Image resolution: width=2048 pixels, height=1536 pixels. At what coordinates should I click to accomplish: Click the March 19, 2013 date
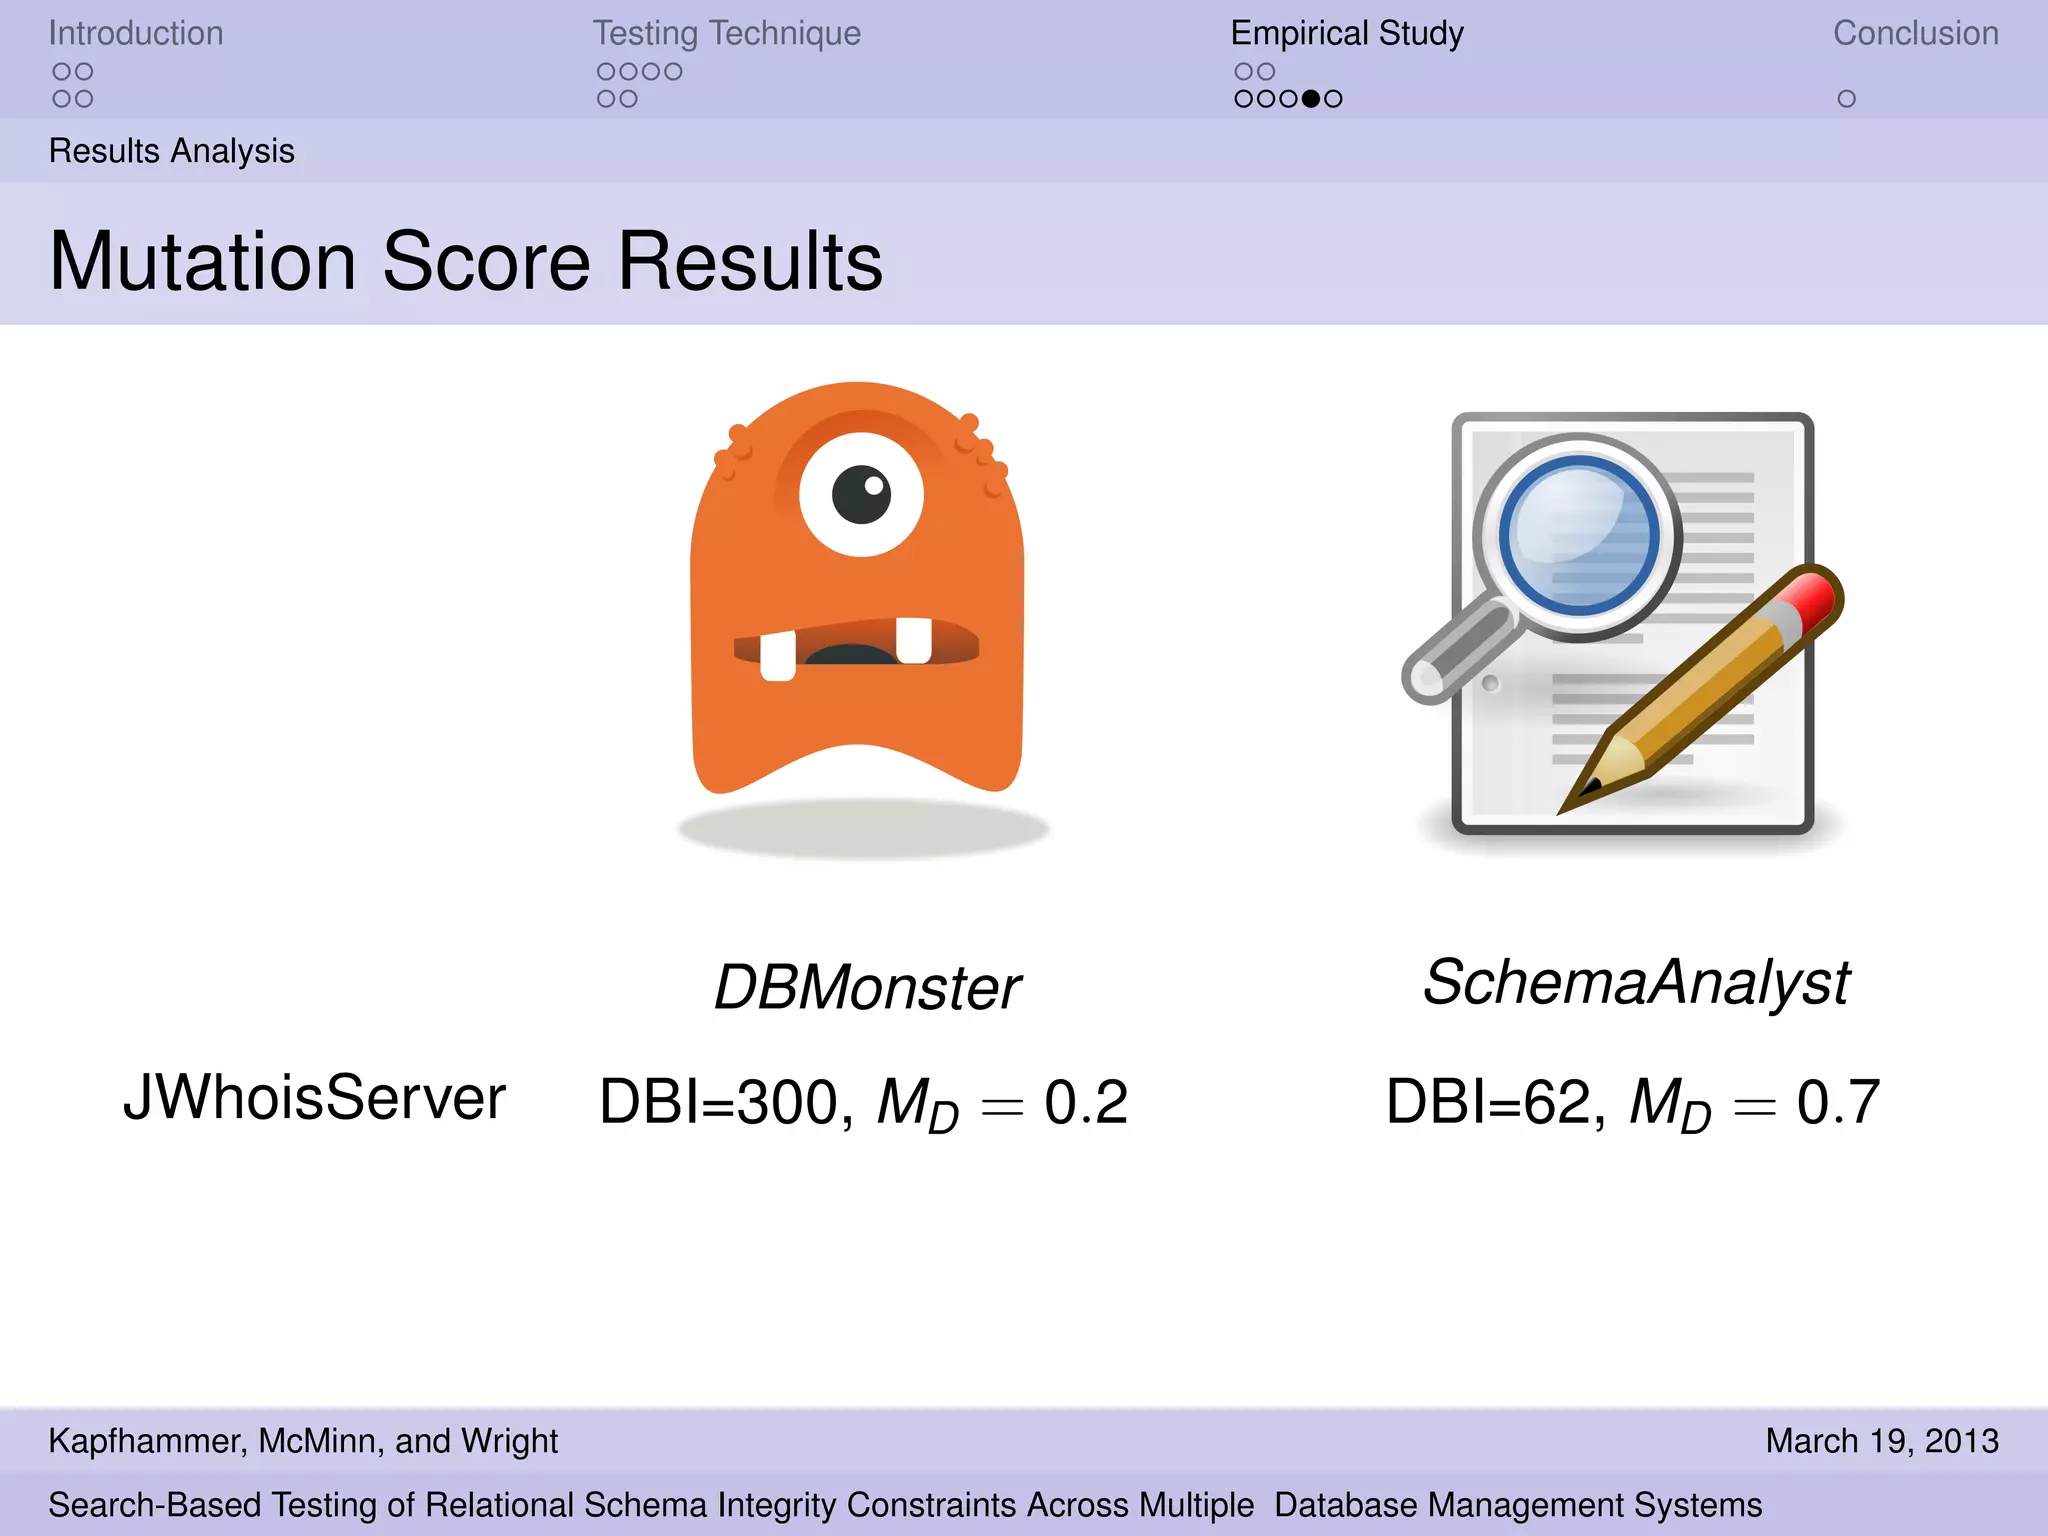click(1882, 1441)
